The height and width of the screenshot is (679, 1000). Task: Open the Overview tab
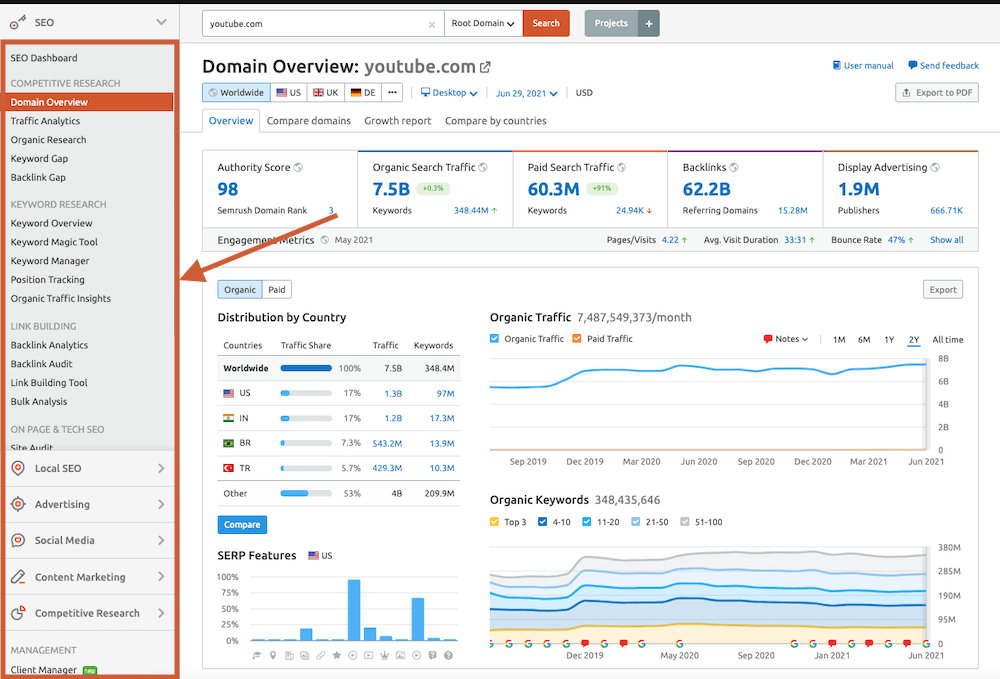(x=231, y=120)
